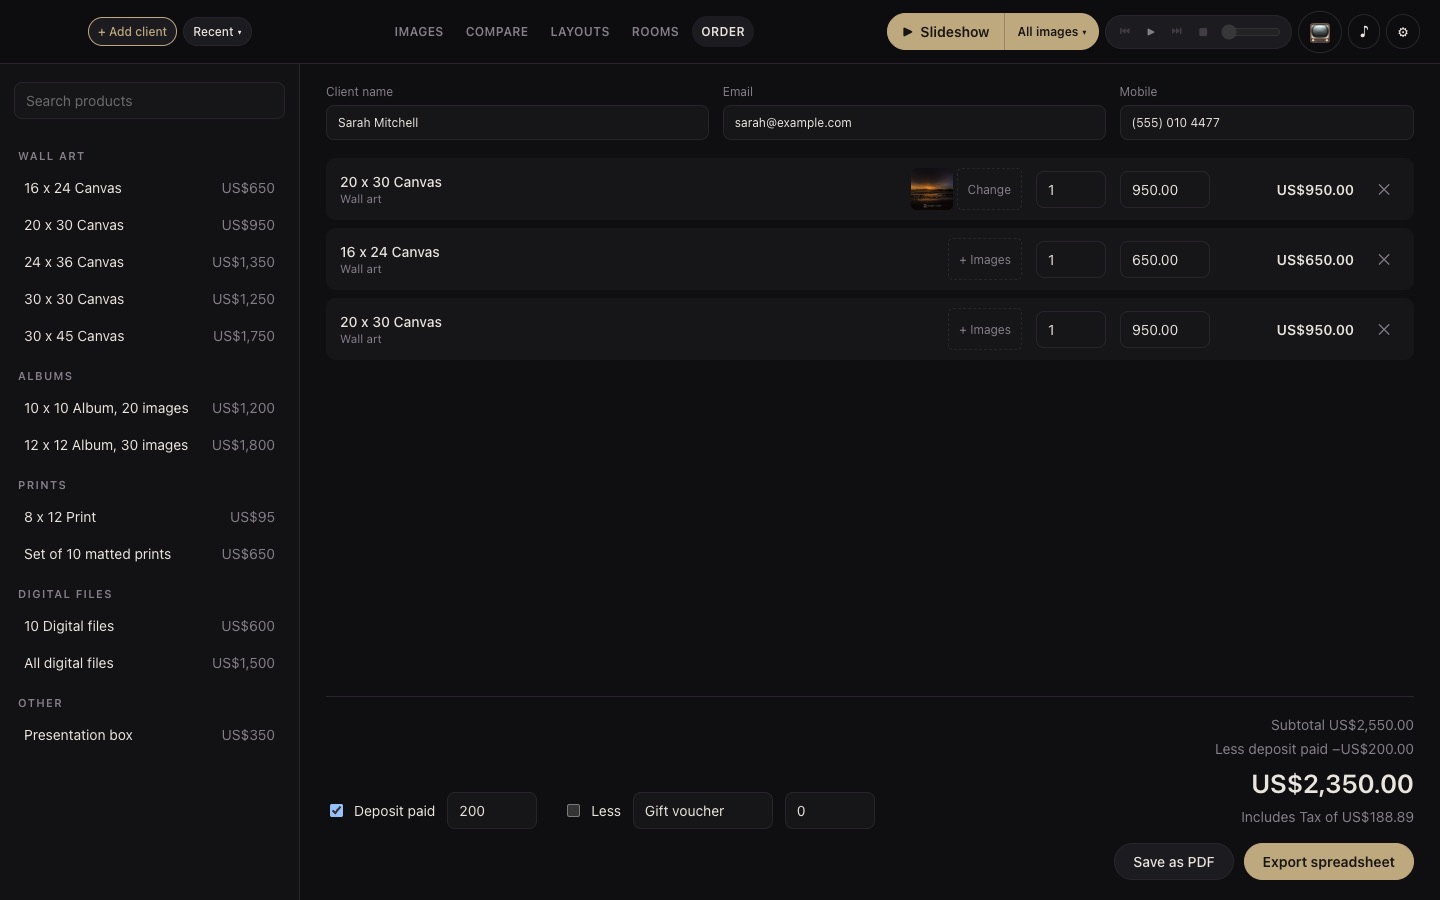
Task: Click the Client name field
Action: coord(517,123)
